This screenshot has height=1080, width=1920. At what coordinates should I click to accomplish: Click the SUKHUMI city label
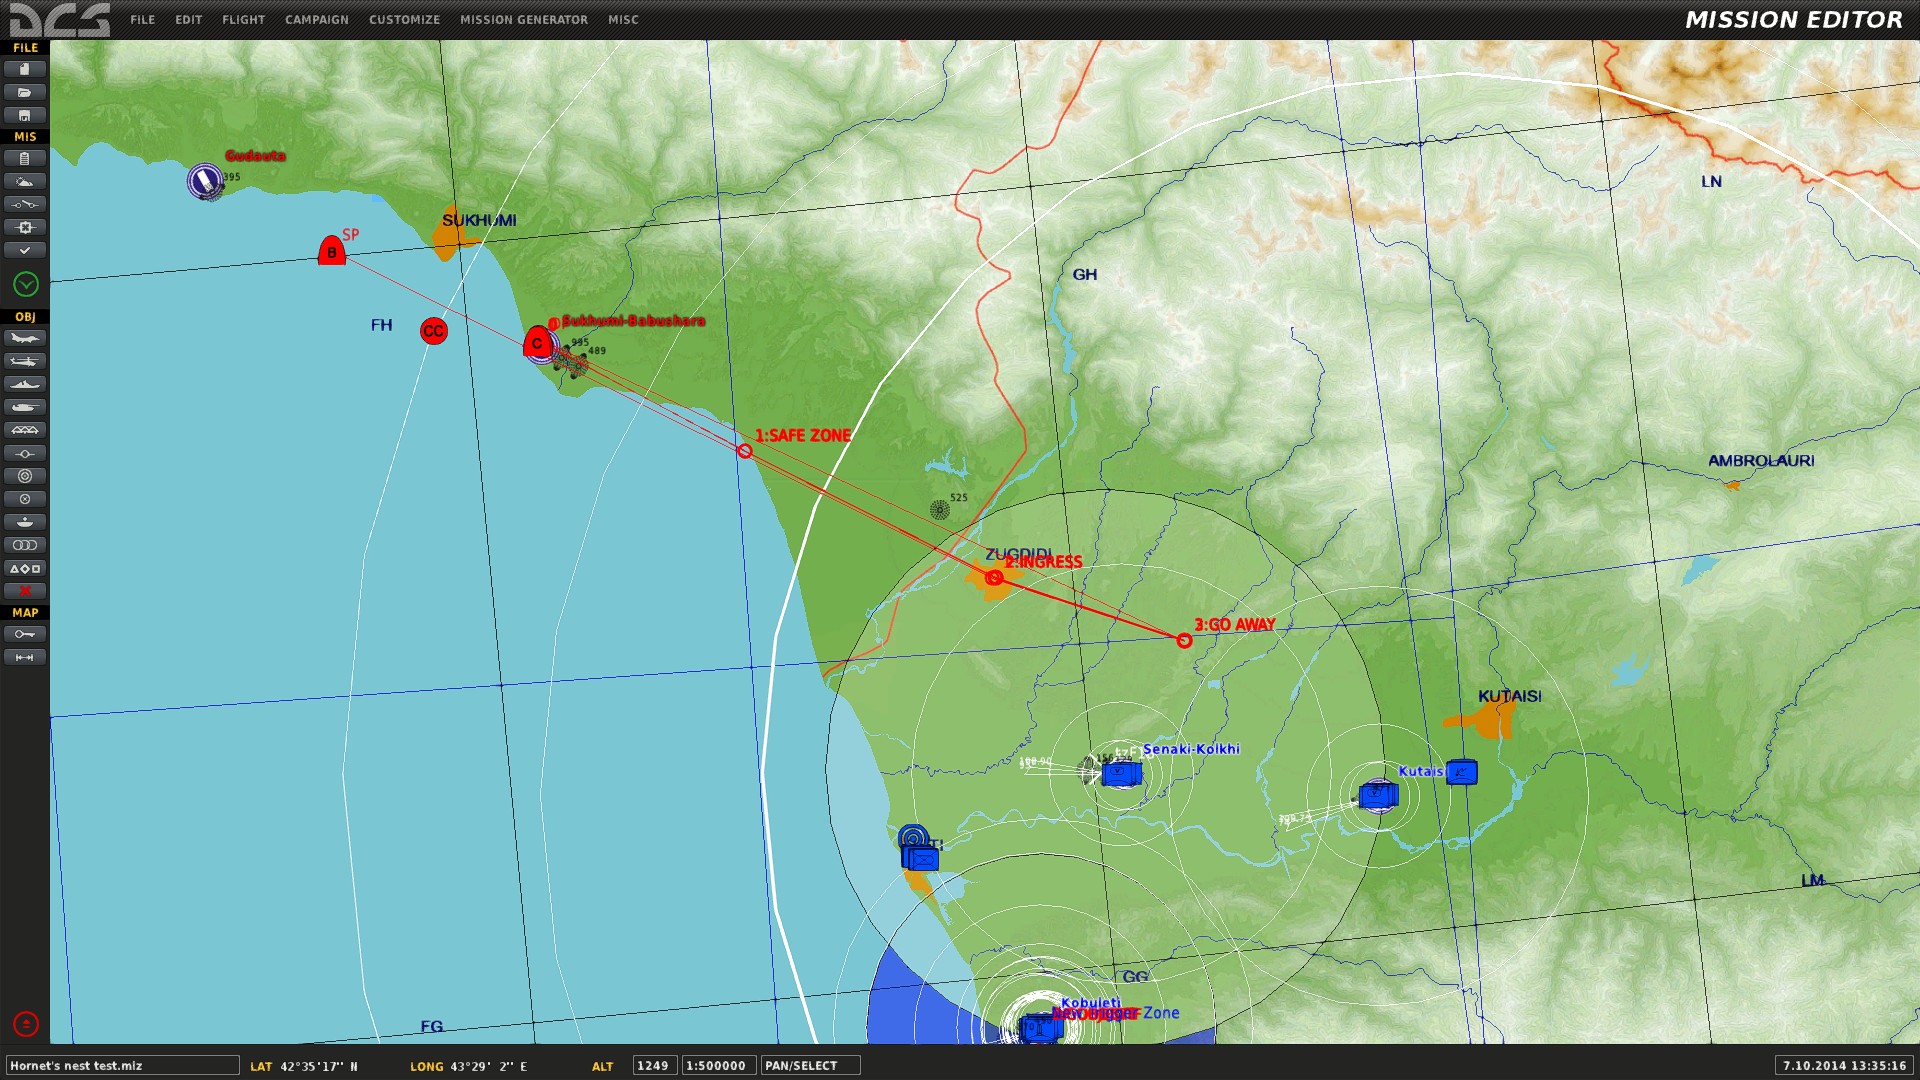pos(480,220)
